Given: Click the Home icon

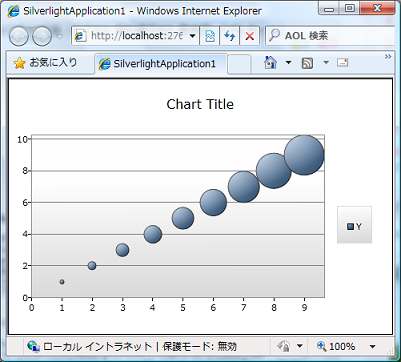Looking at the screenshot, I should point(270,63).
